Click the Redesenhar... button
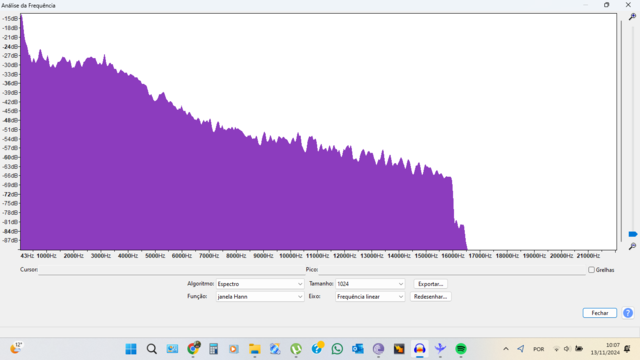The height and width of the screenshot is (360, 640). 430,297
